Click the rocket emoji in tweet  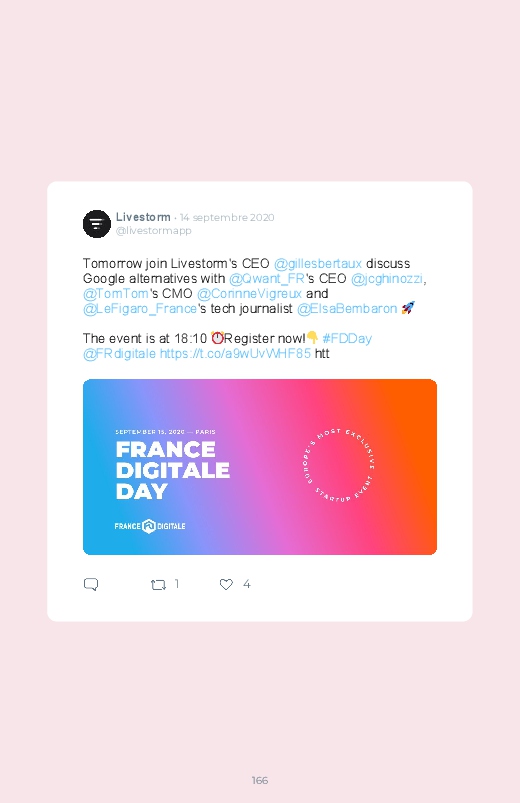[408, 308]
